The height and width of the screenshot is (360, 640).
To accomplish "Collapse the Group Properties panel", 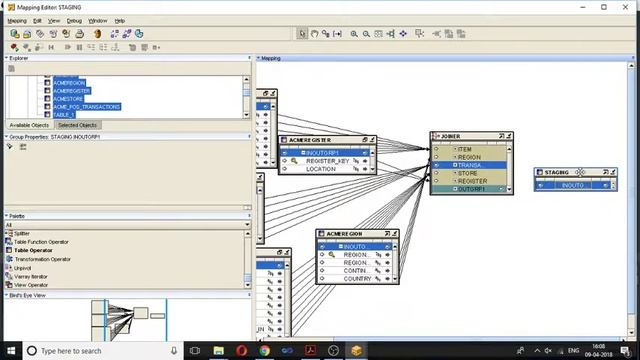I will (x=7, y=137).
